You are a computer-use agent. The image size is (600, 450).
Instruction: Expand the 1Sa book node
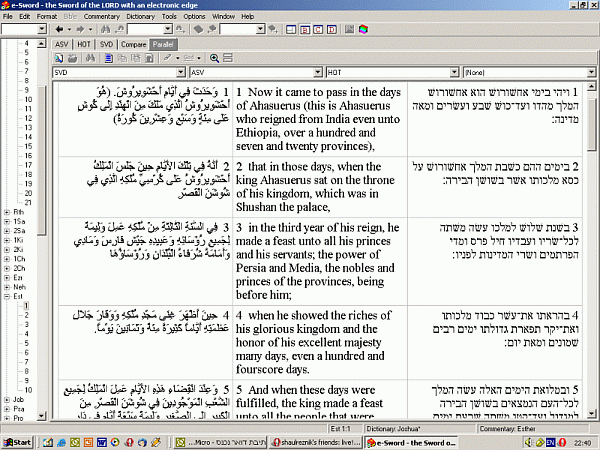(x=7, y=222)
